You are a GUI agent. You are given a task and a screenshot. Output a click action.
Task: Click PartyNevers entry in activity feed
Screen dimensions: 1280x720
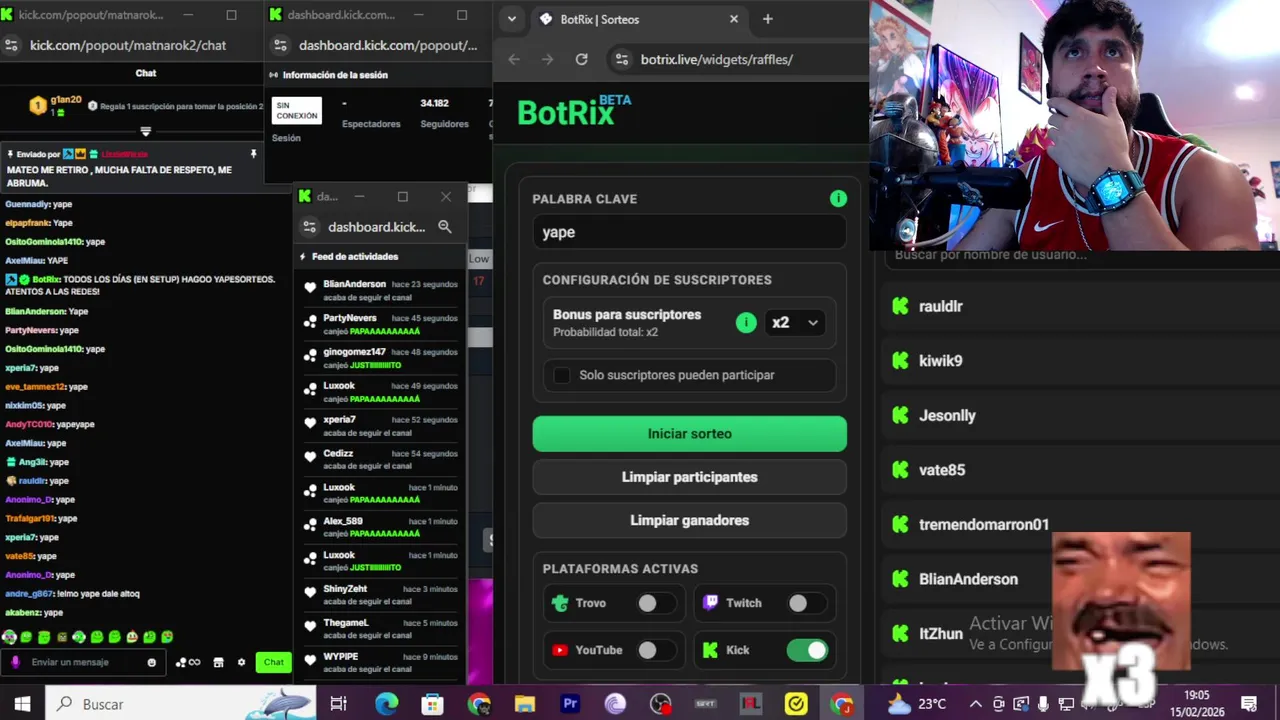pyautogui.click(x=381, y=324)
